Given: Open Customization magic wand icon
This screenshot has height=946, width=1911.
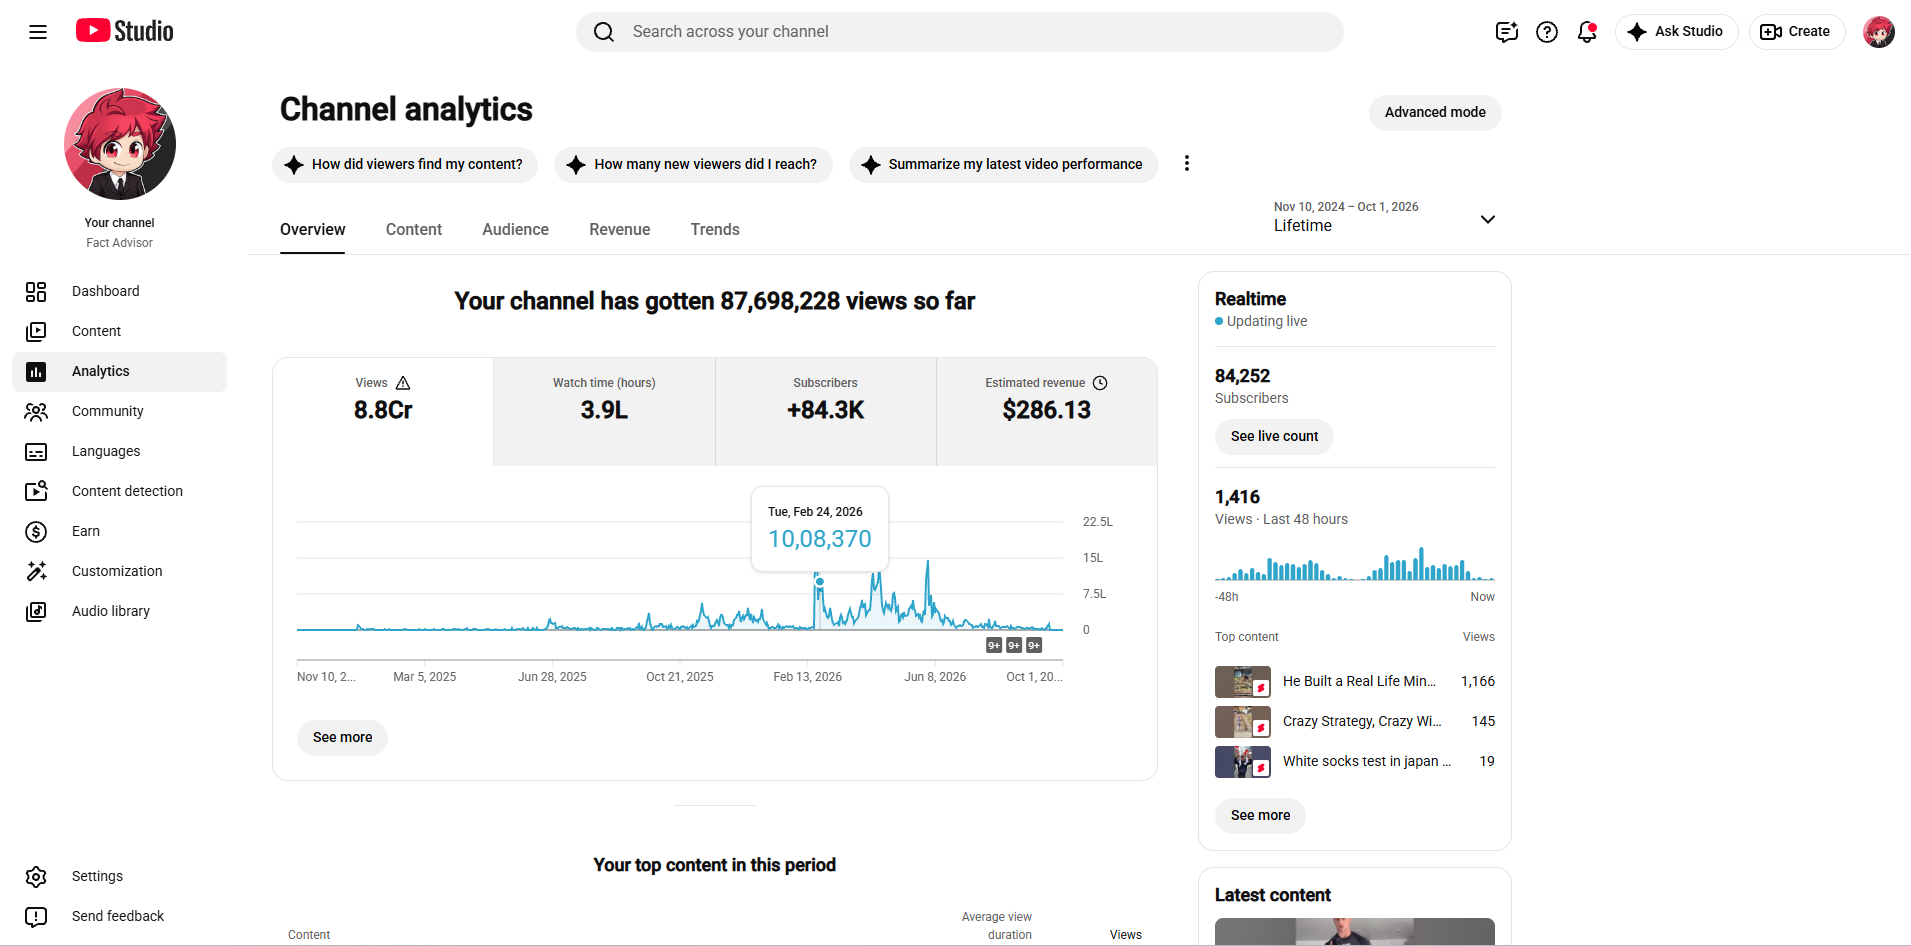Looking at the screenshot, I should point(36,571).
